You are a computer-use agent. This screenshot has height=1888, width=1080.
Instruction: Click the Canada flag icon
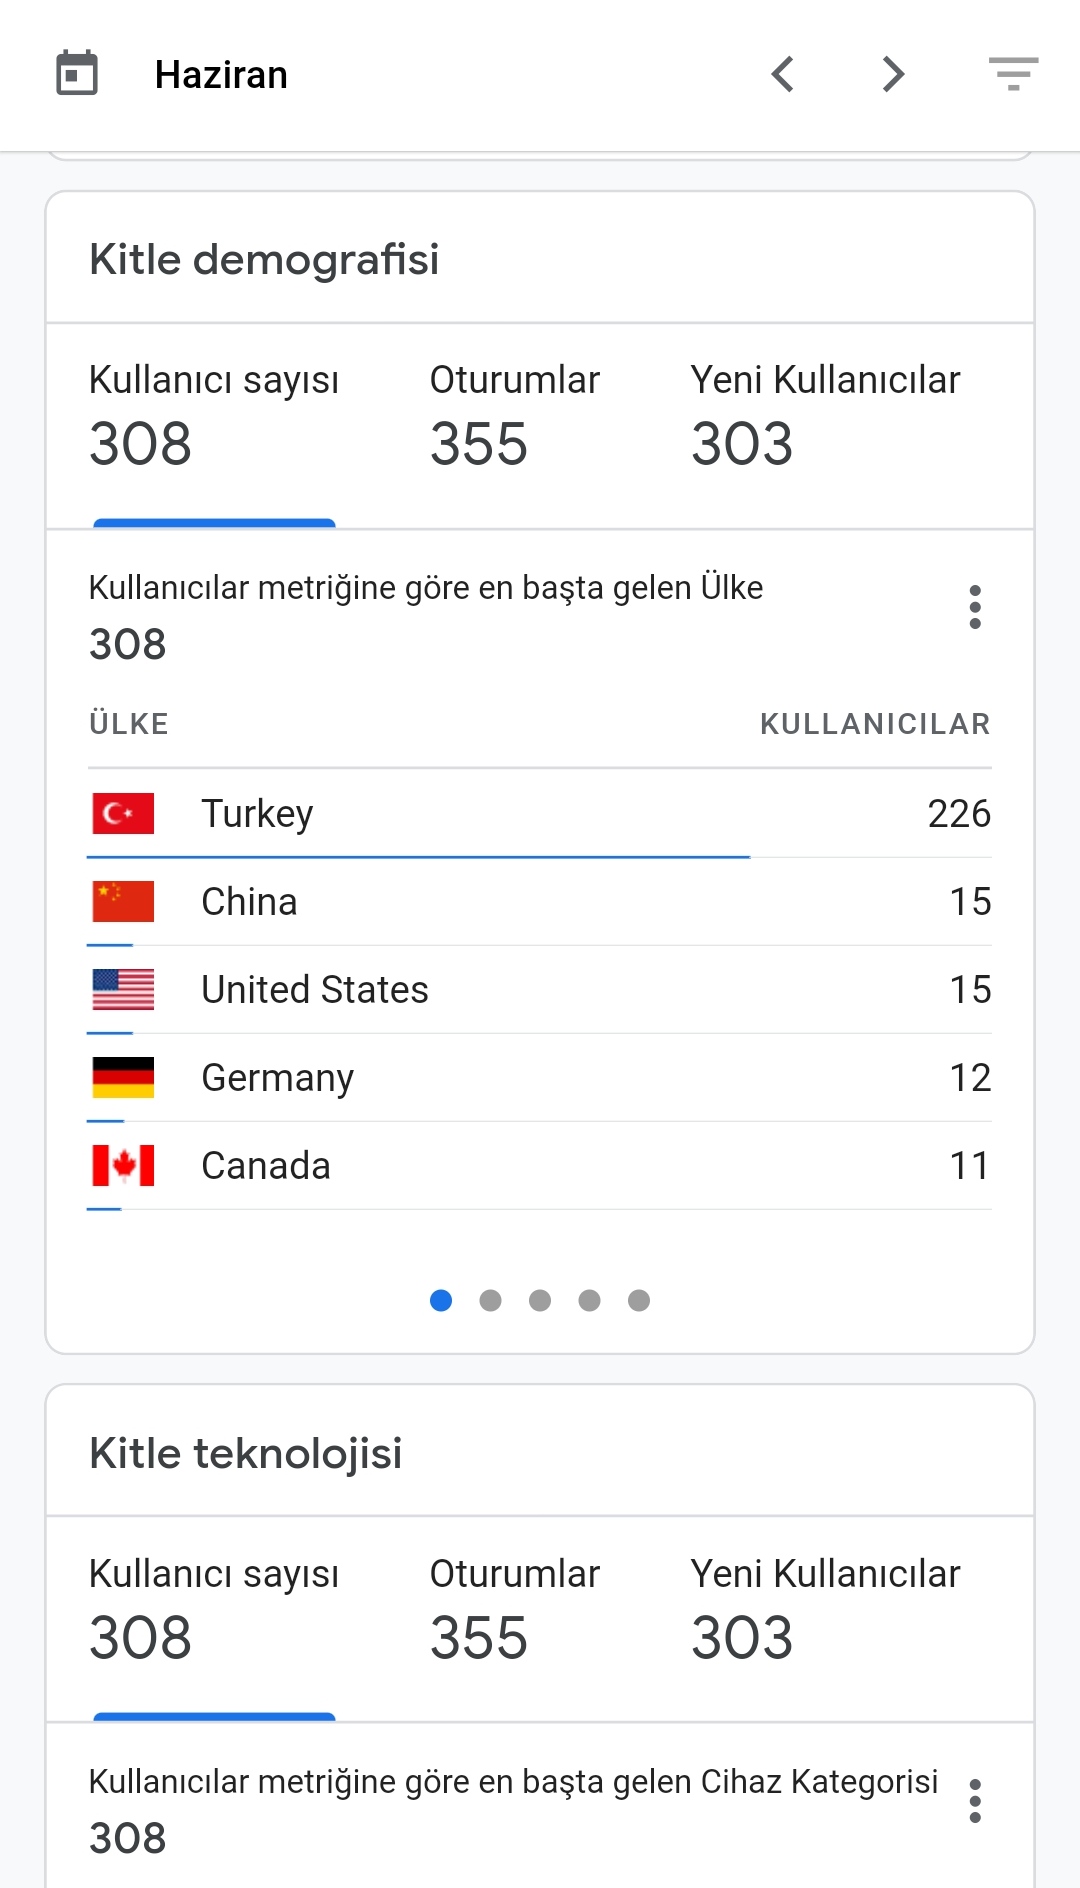pyautogui.click(x=123, y=1165)
